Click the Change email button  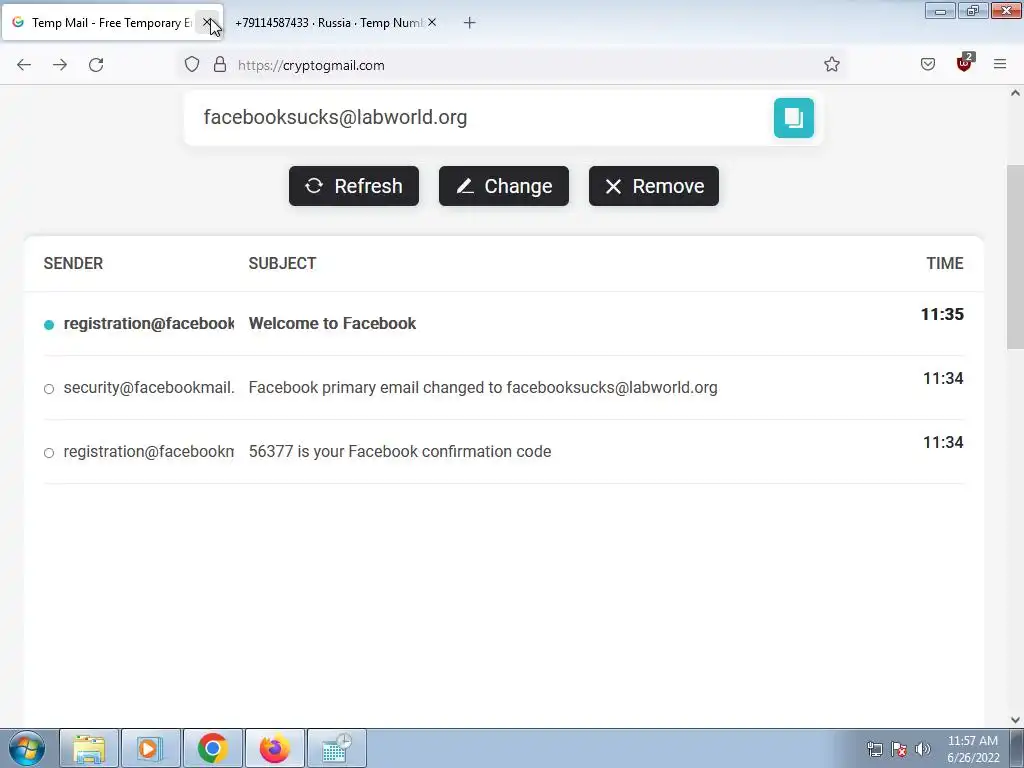504,186
